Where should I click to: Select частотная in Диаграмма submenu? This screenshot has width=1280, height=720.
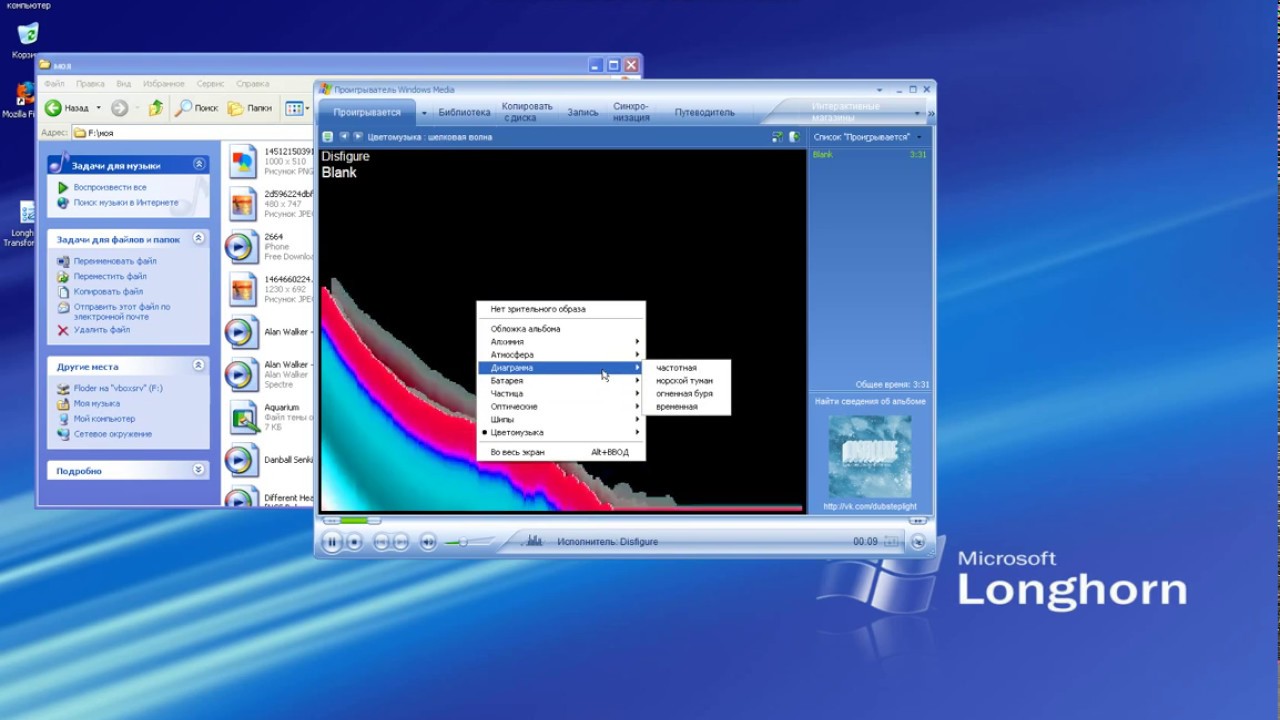click(x=687, y=368)
